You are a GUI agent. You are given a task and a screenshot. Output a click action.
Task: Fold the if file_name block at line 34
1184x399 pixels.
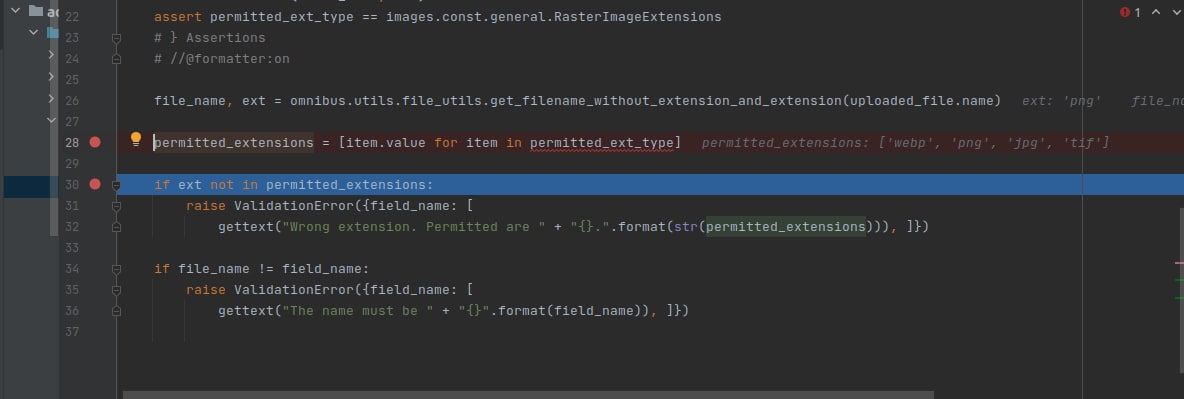116,268
